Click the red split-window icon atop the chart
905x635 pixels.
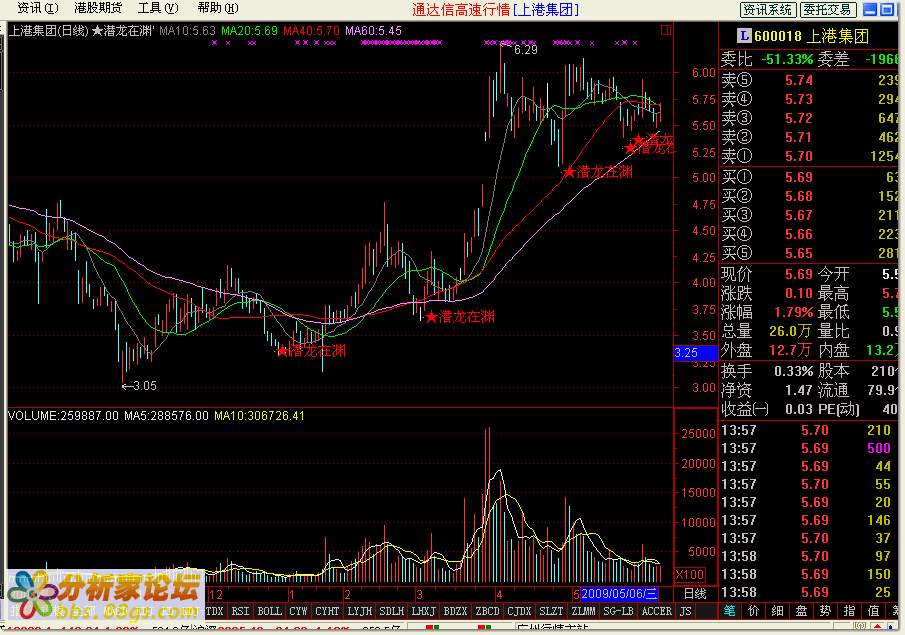(666, 30)
